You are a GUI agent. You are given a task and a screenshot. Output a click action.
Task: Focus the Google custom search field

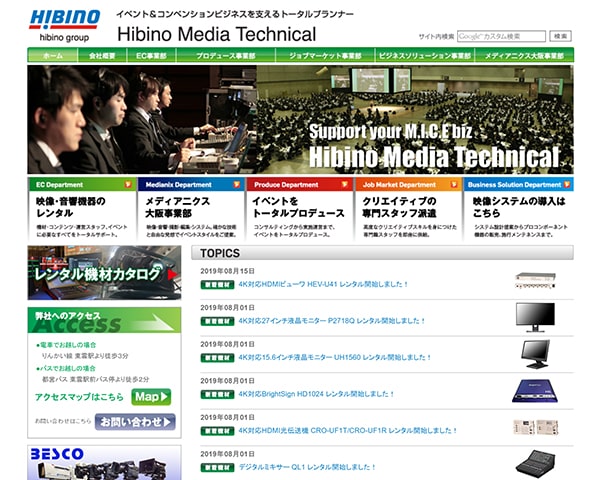pos(501,36)
